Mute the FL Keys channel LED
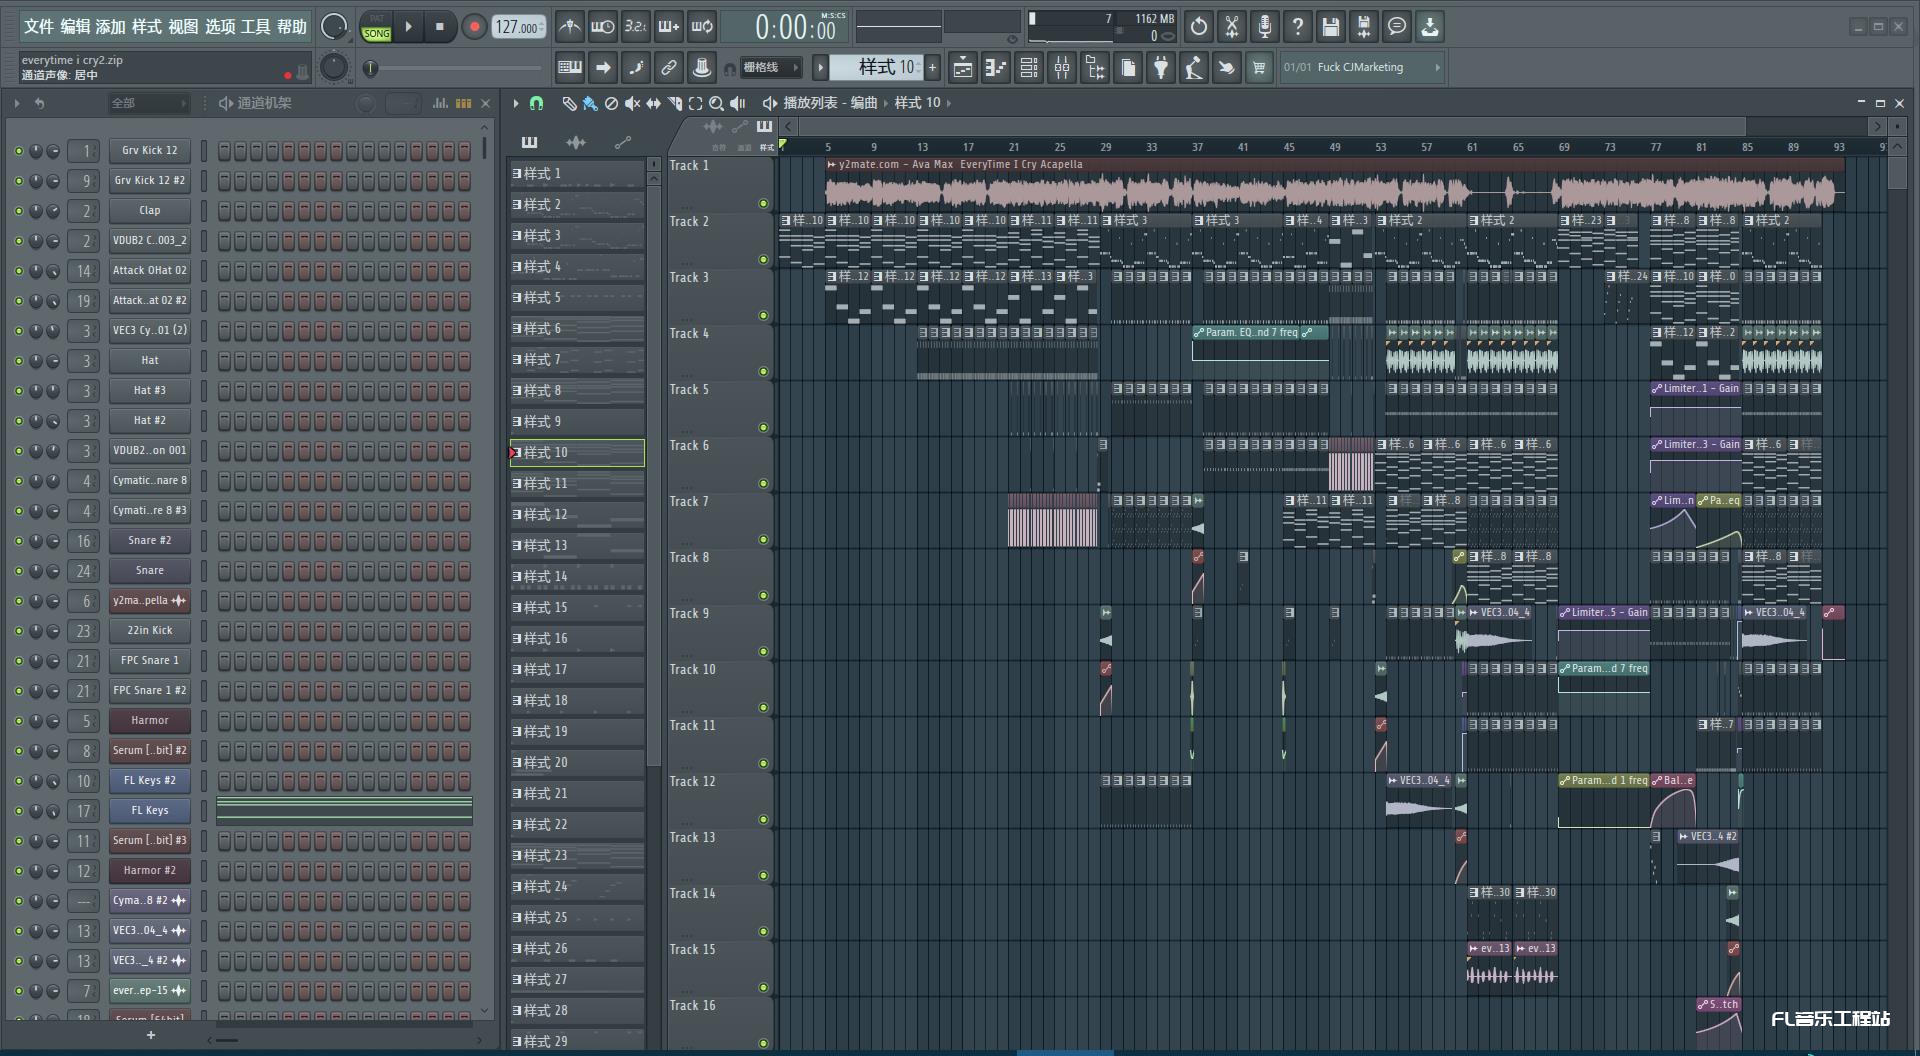The height and width of the screenshot is (1056, 1920). coord(18,811)
